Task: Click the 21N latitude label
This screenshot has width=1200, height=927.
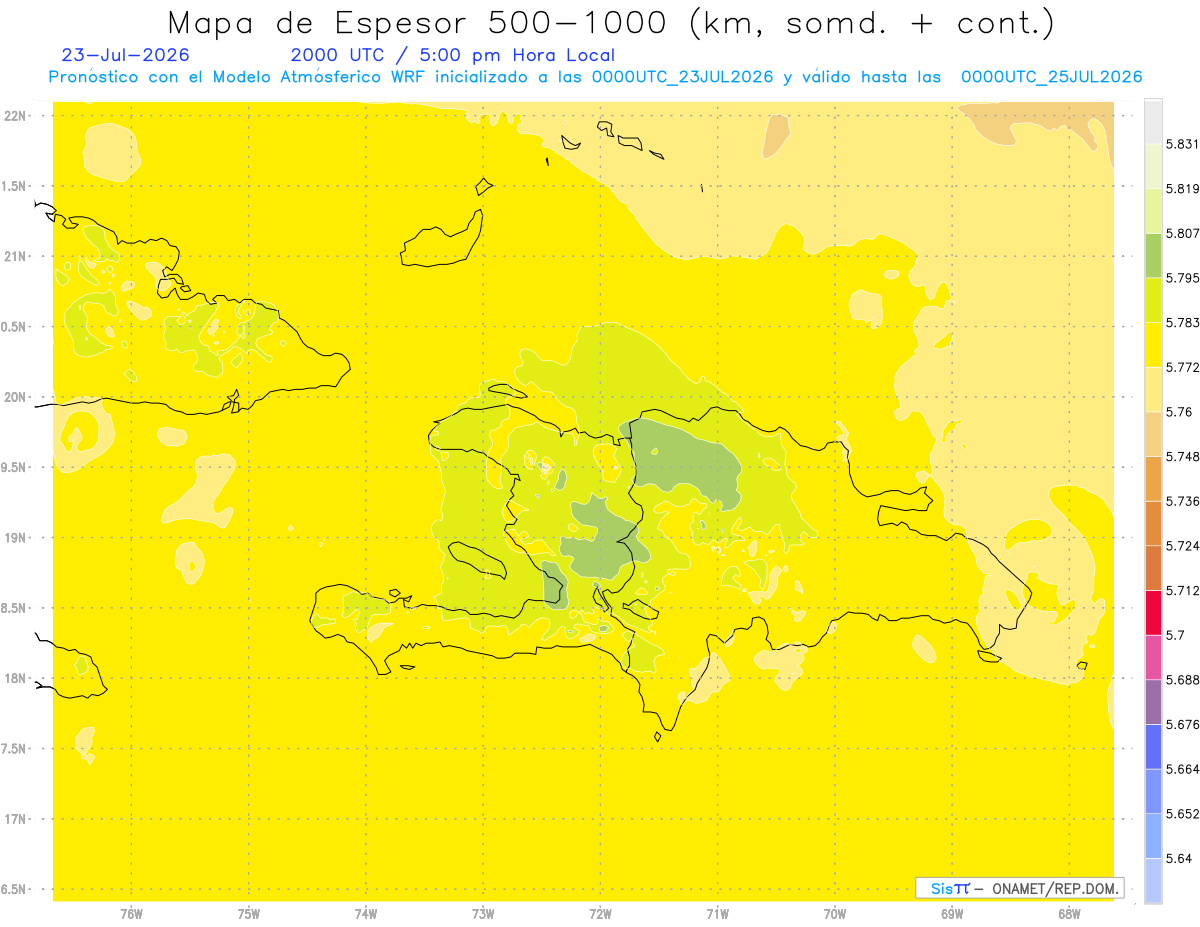Action: coord(15,256)
